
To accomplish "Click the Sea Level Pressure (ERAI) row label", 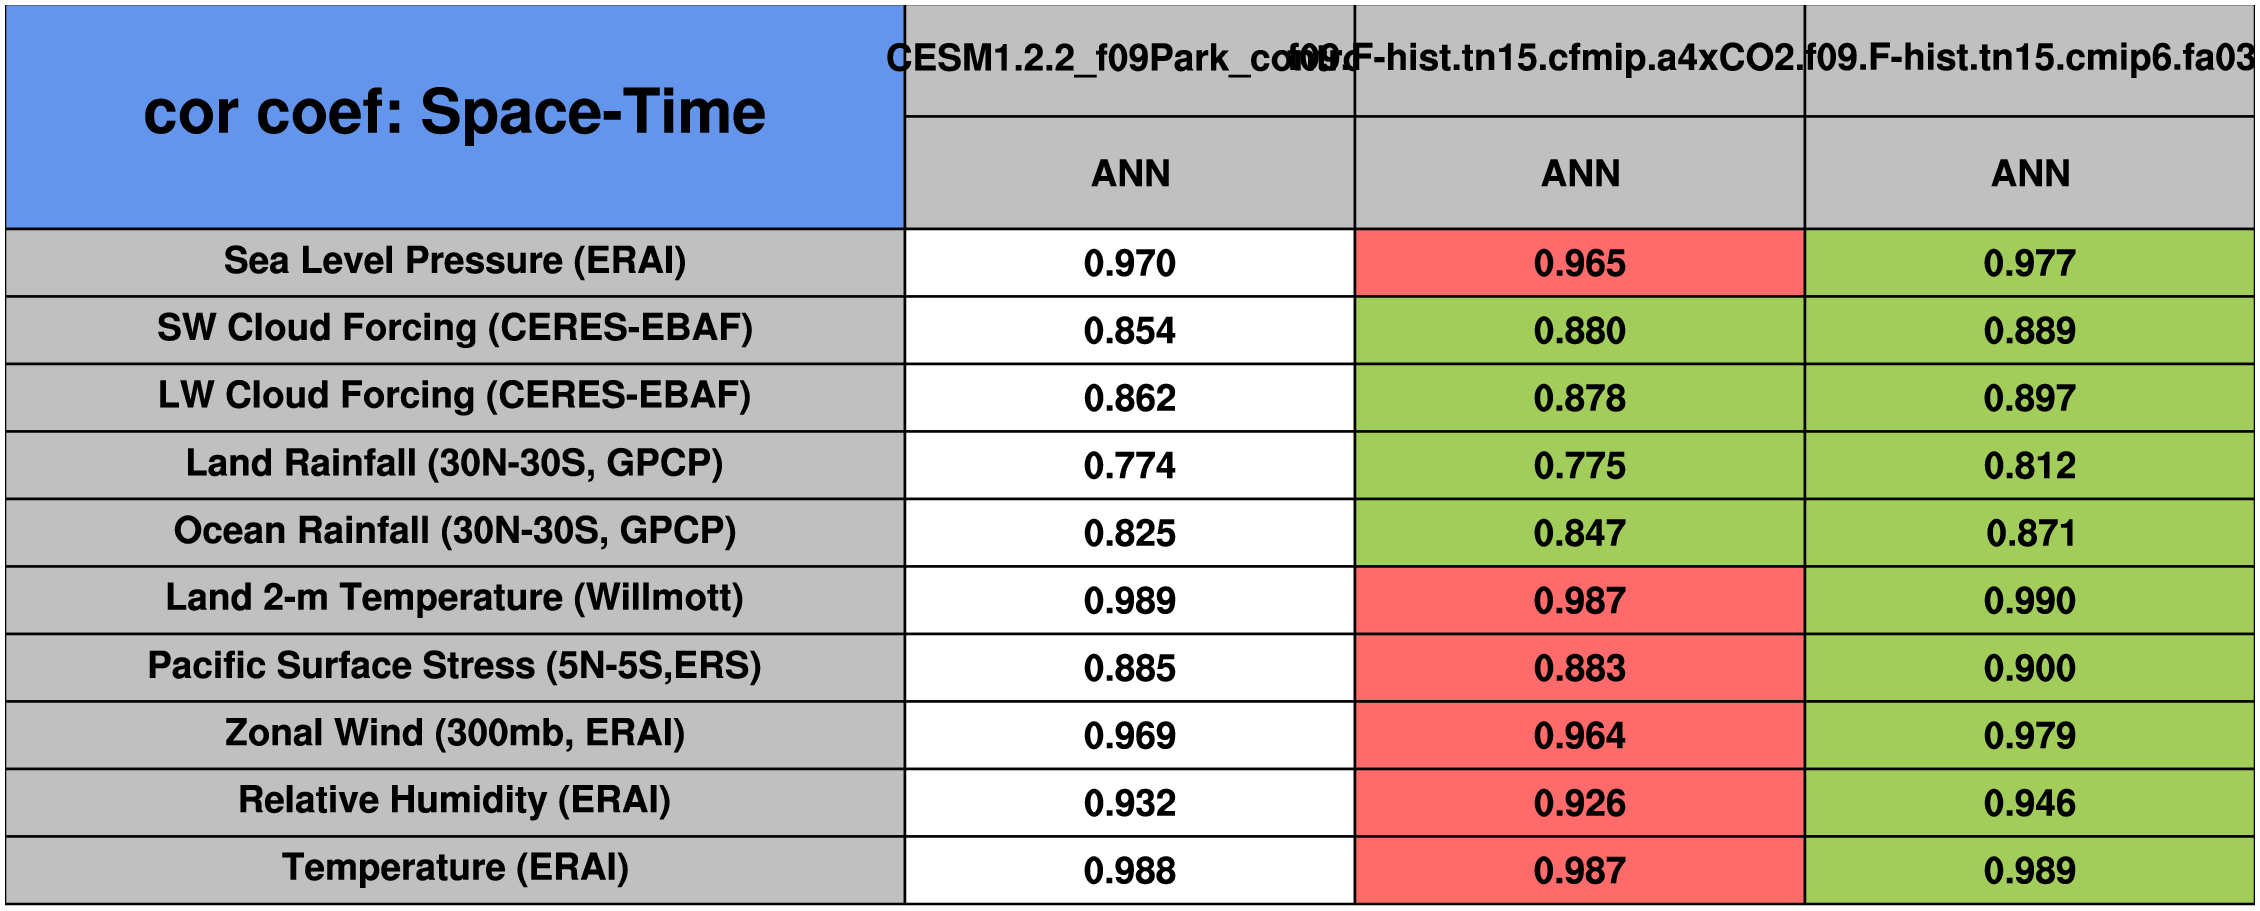I will tap(454, 262).
